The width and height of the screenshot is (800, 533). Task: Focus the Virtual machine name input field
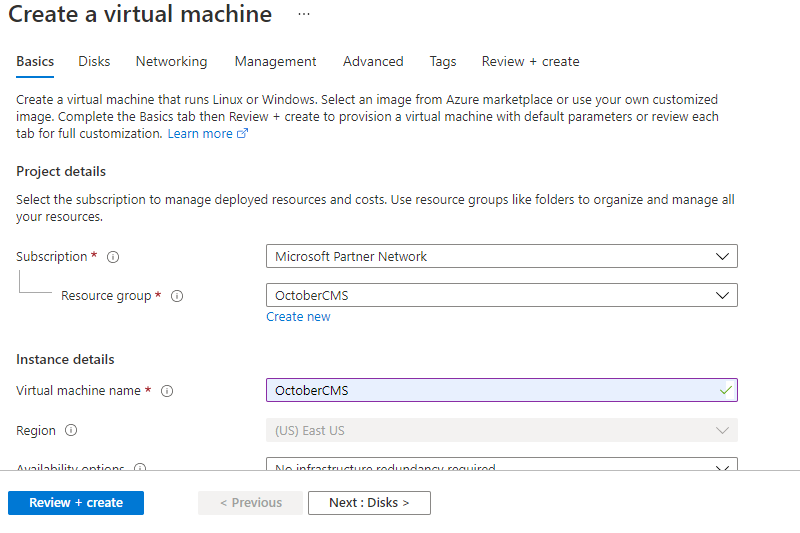tap(490, 391)
